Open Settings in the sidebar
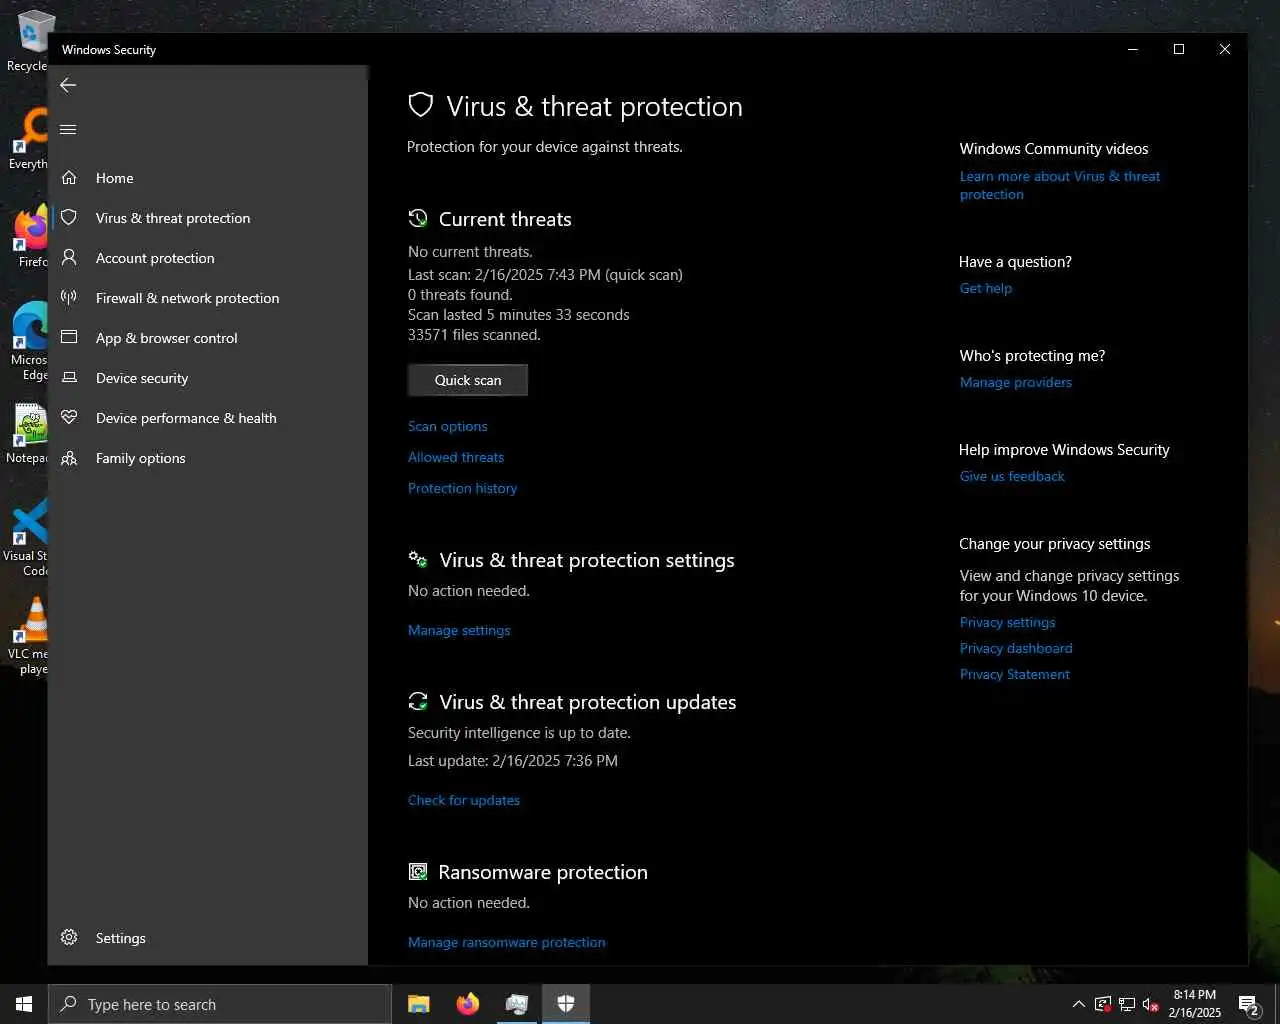 pyautogui.click(x=208, y=938)
